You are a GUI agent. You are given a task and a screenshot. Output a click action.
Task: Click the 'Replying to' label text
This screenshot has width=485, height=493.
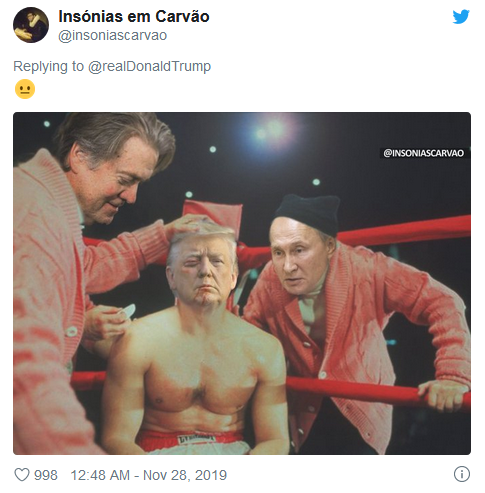[x=48, y=66]
